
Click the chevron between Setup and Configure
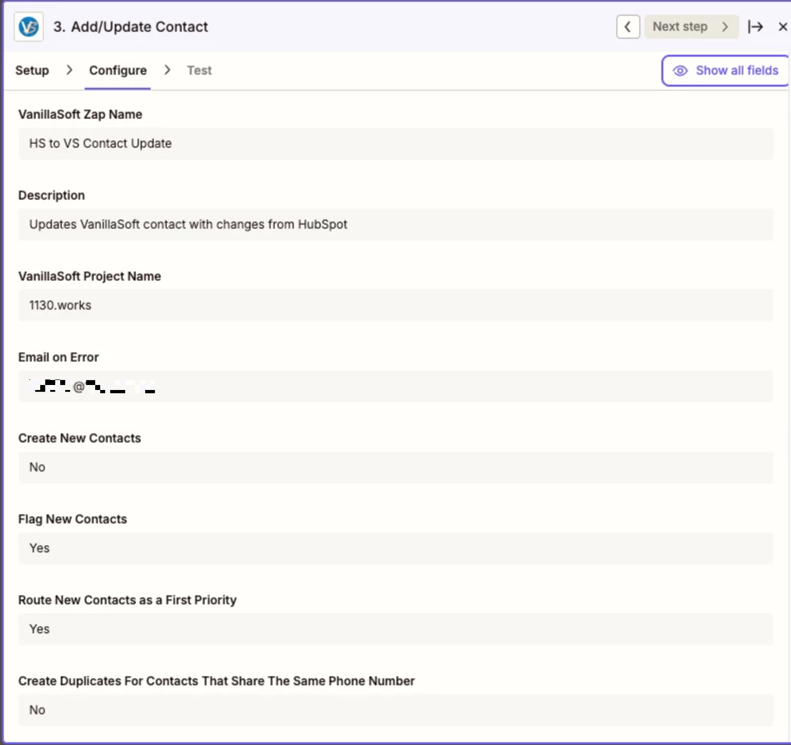69,71
